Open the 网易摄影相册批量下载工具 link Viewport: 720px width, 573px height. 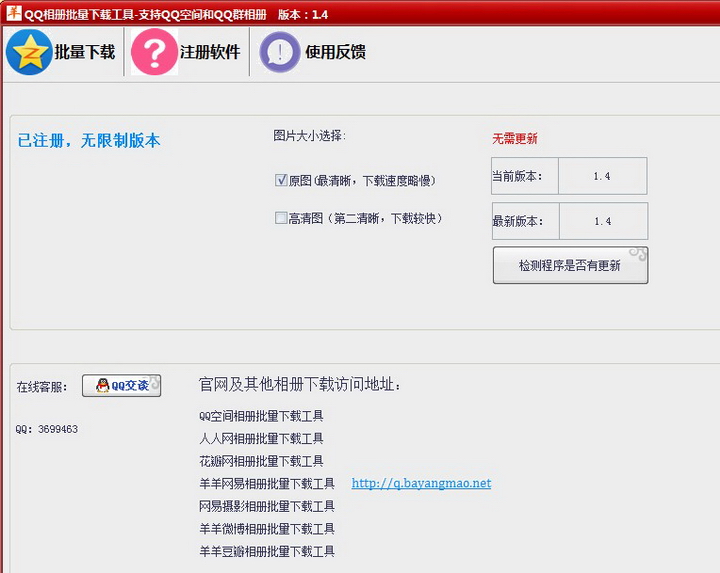(x=267, y=506)
